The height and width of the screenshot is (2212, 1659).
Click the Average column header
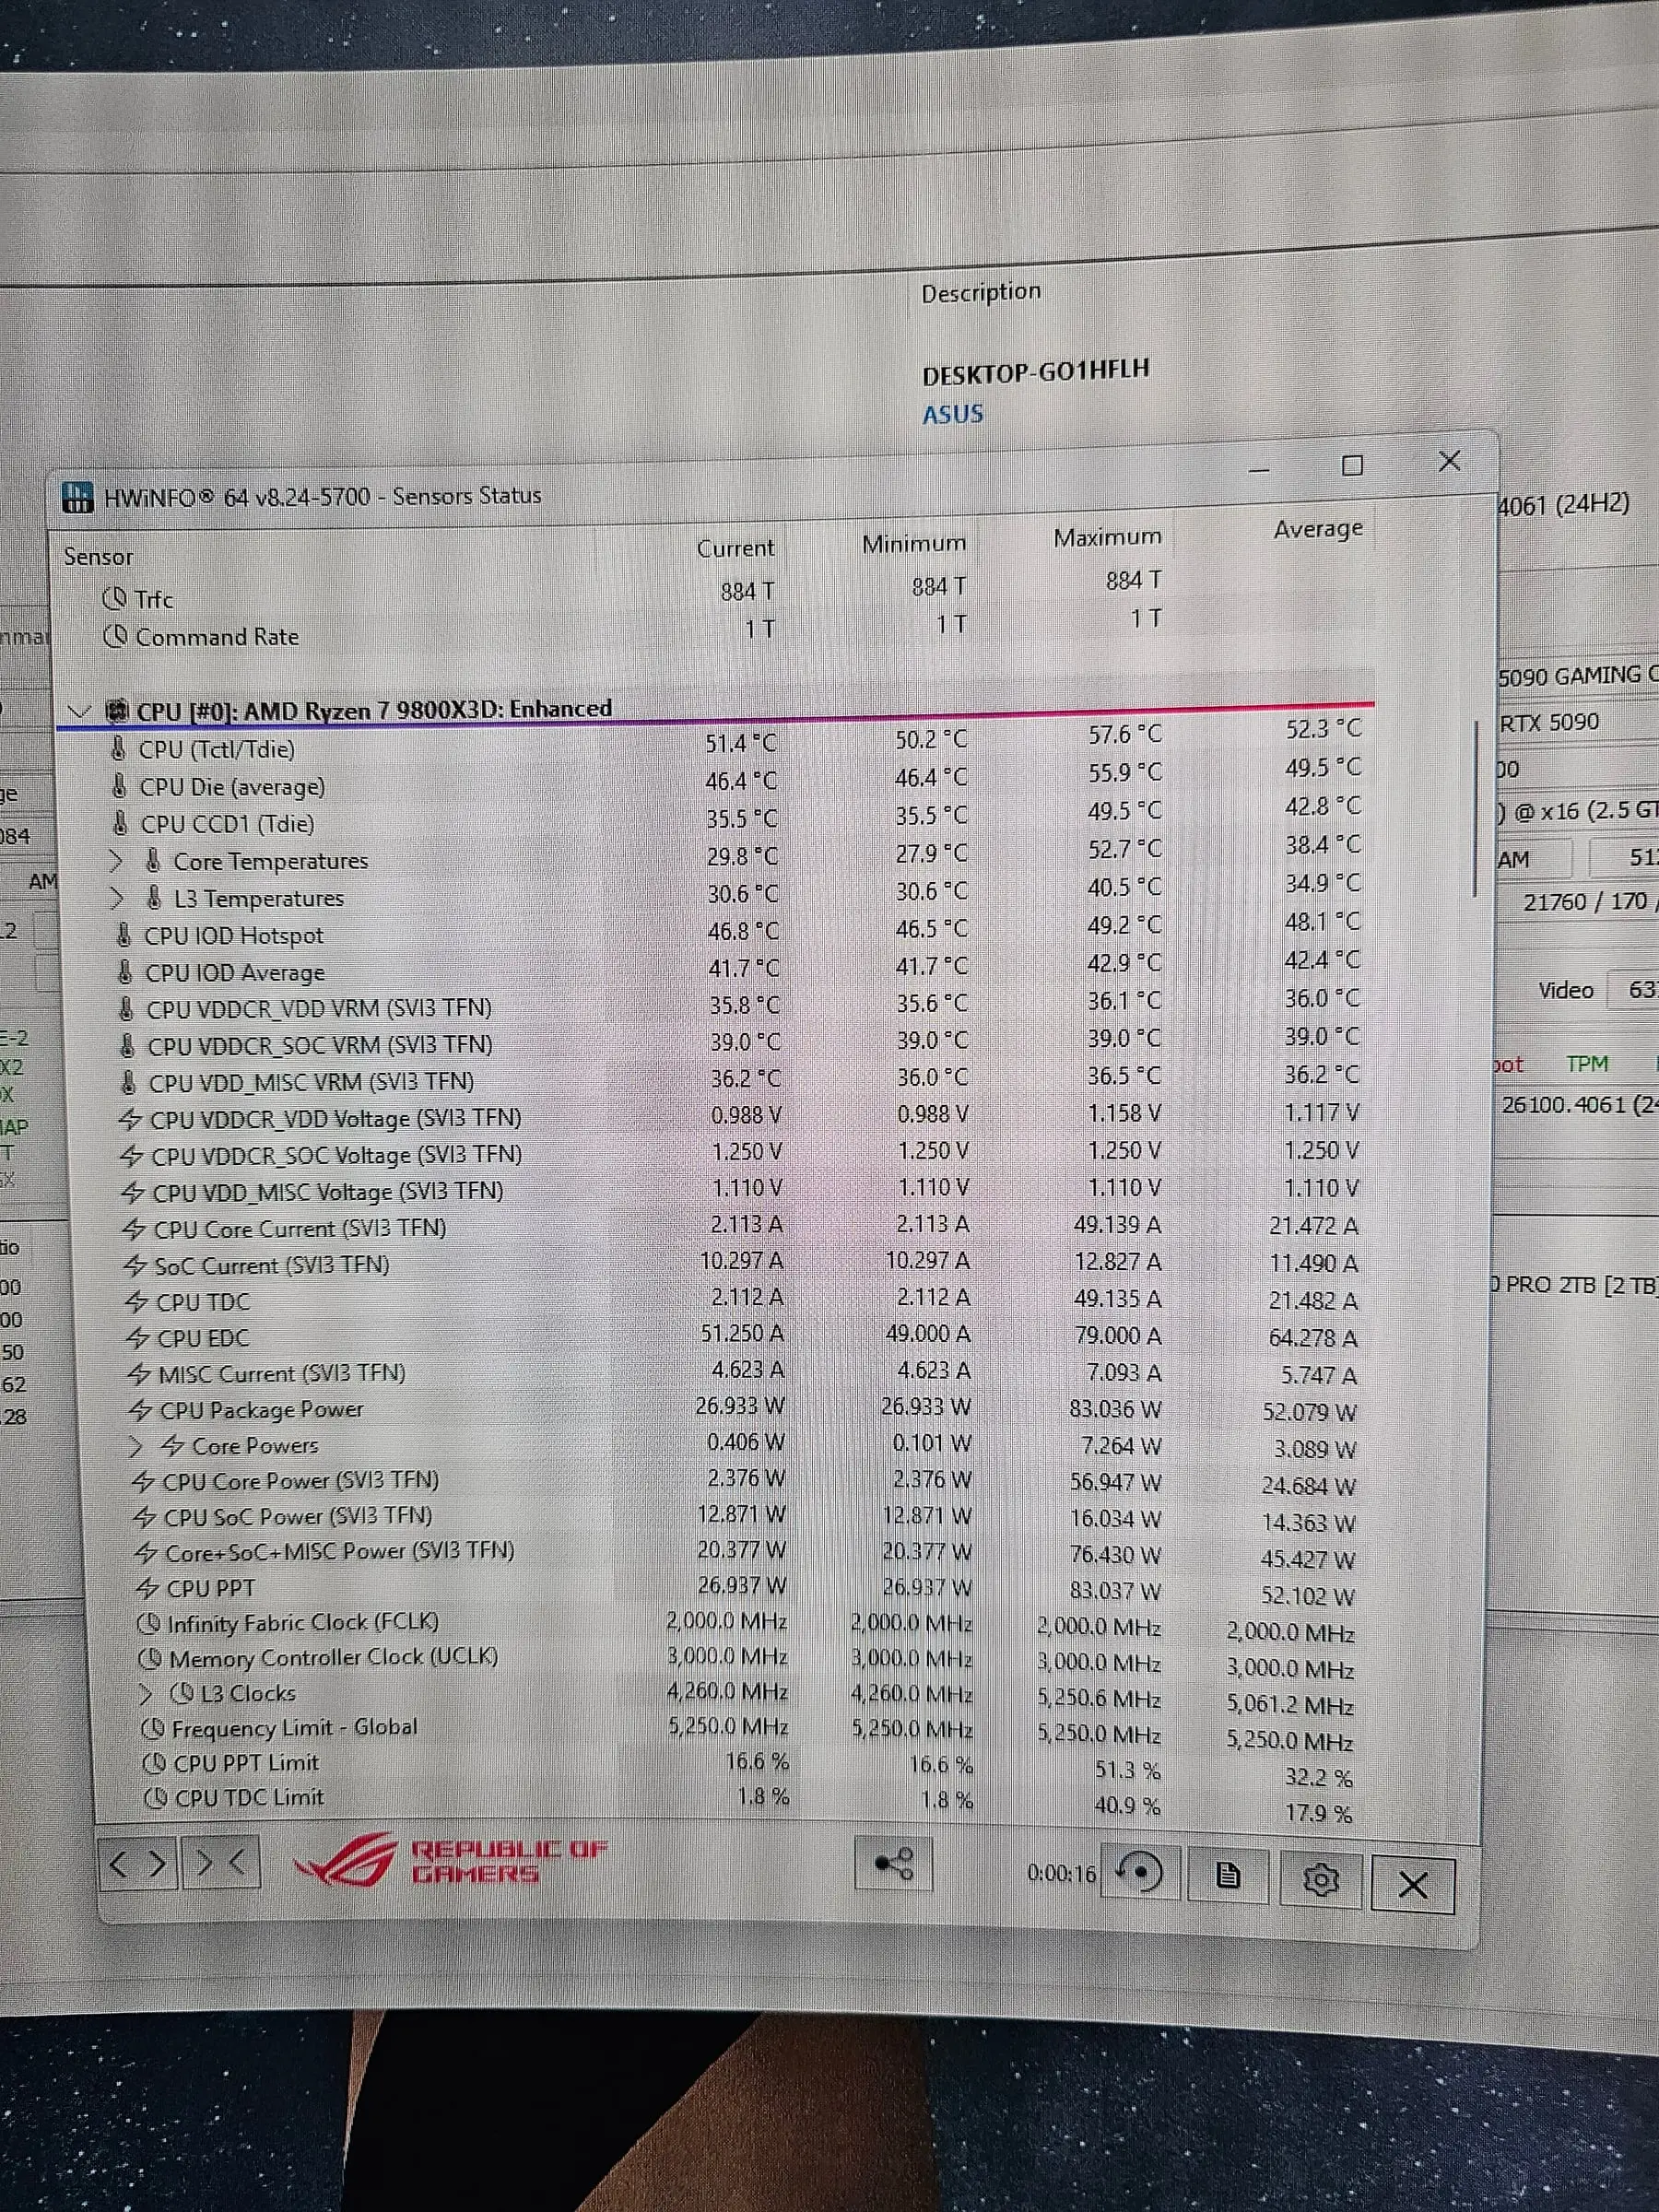[1318, 528]
